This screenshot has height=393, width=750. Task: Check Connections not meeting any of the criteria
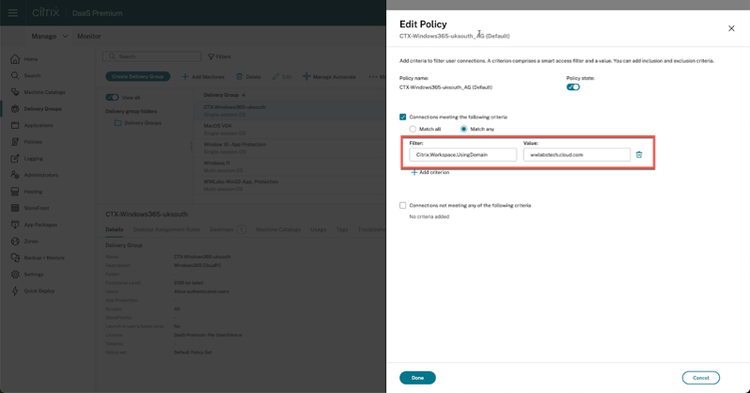[403, 205]
